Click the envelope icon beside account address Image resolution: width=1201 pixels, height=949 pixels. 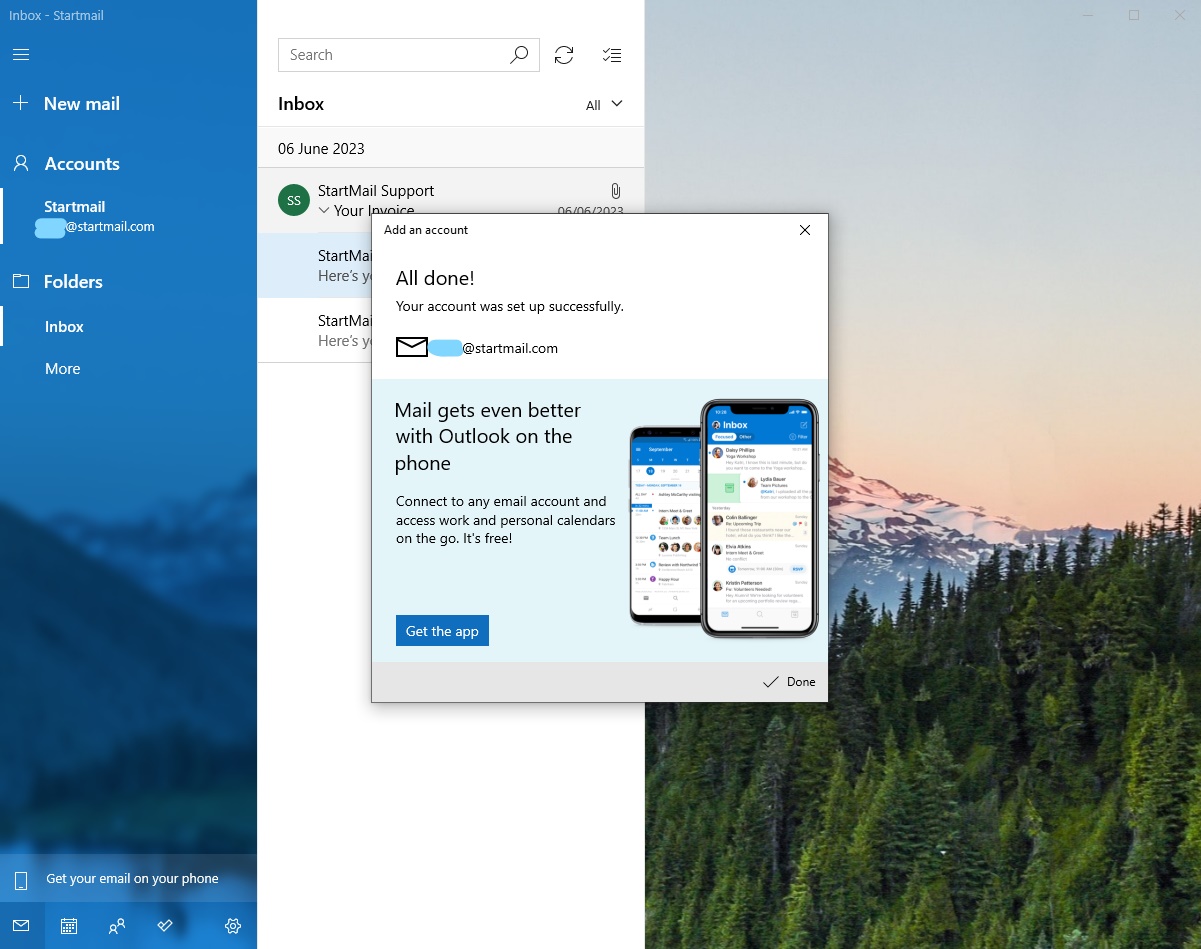[x=412, y=348]
